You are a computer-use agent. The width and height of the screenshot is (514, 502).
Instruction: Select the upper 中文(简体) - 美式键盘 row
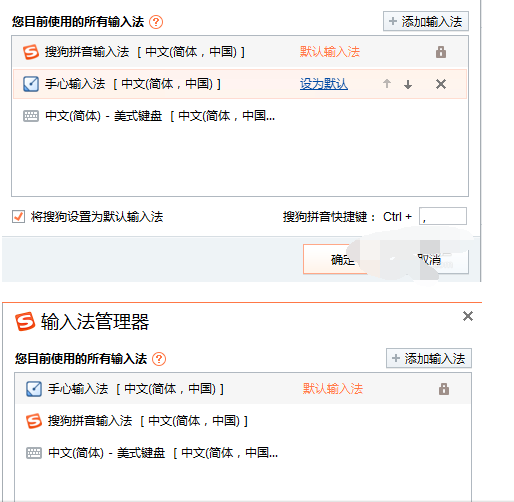[x=240, y=116]
